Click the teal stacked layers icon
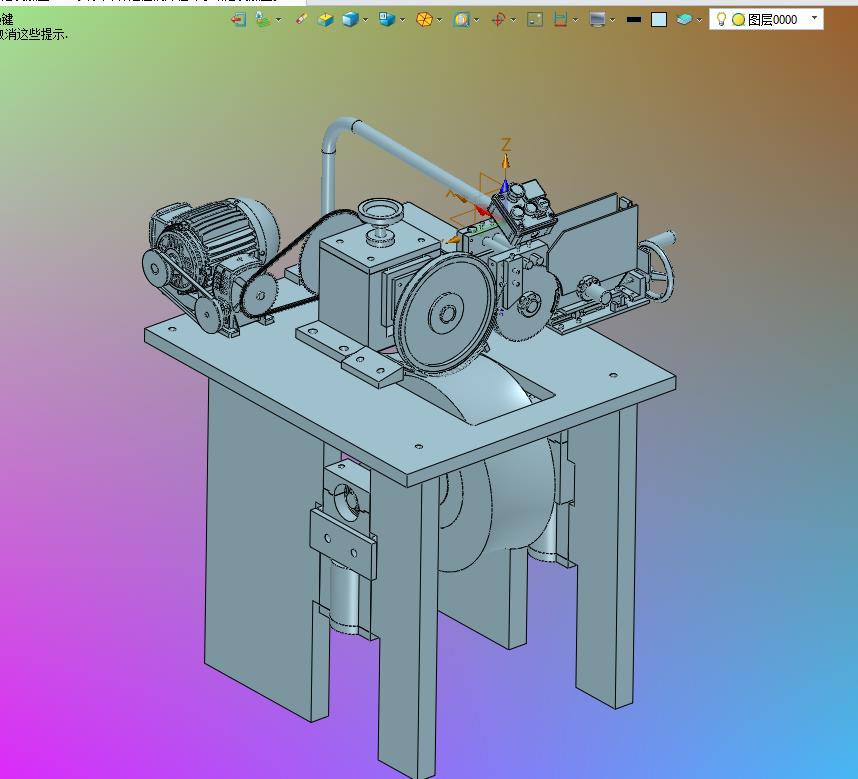 tap(684, 20)
